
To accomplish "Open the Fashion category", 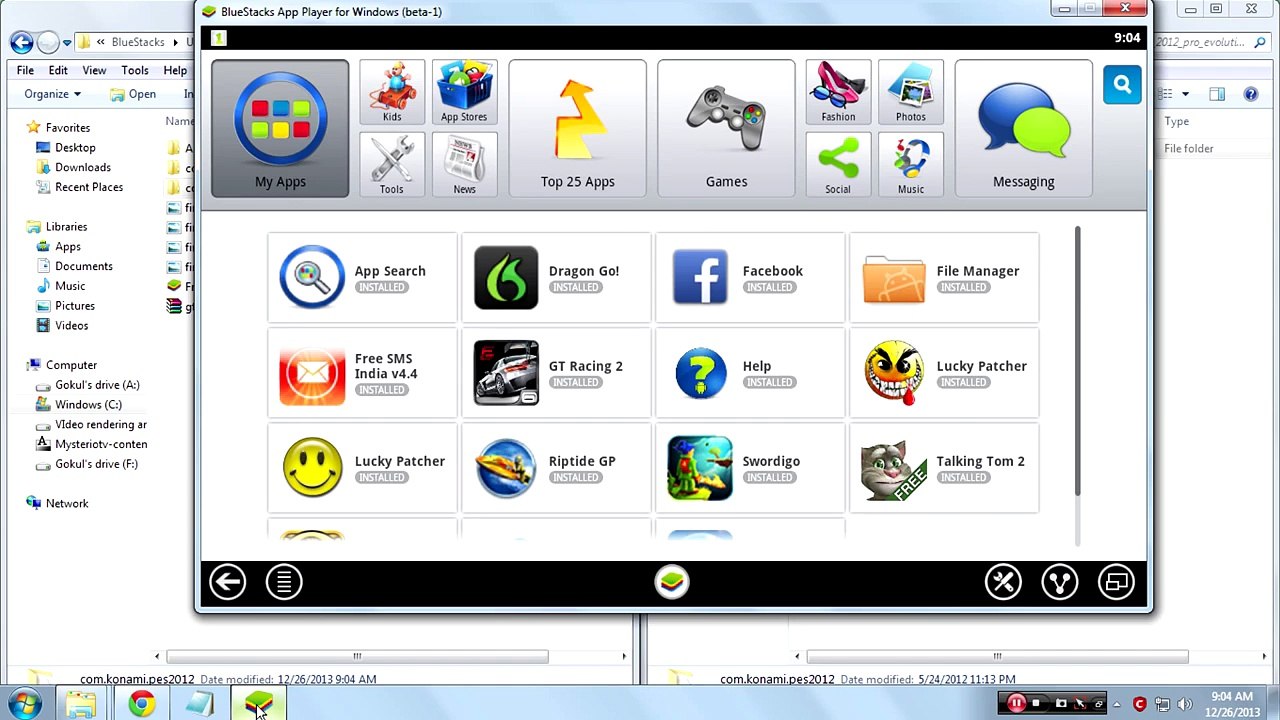I will coord(838,92).
